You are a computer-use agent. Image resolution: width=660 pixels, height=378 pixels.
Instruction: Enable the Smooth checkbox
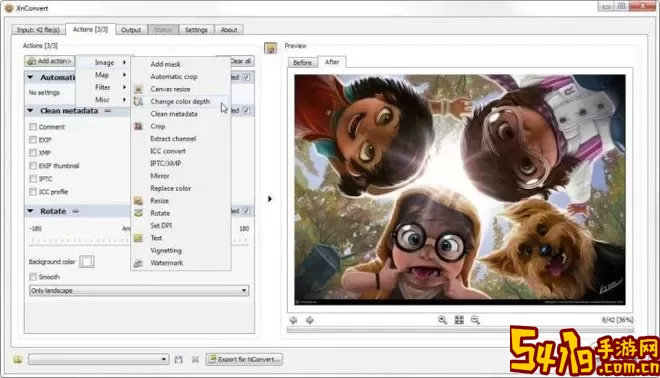point(33,277)
